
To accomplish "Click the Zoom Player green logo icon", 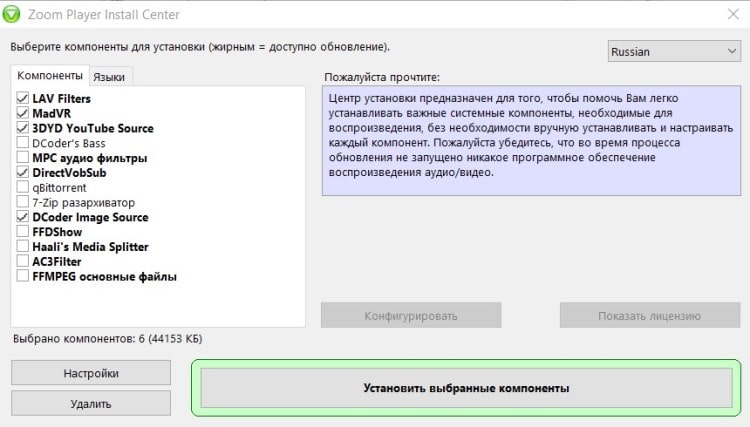I will pyautogui.click(x=11, y=14).
